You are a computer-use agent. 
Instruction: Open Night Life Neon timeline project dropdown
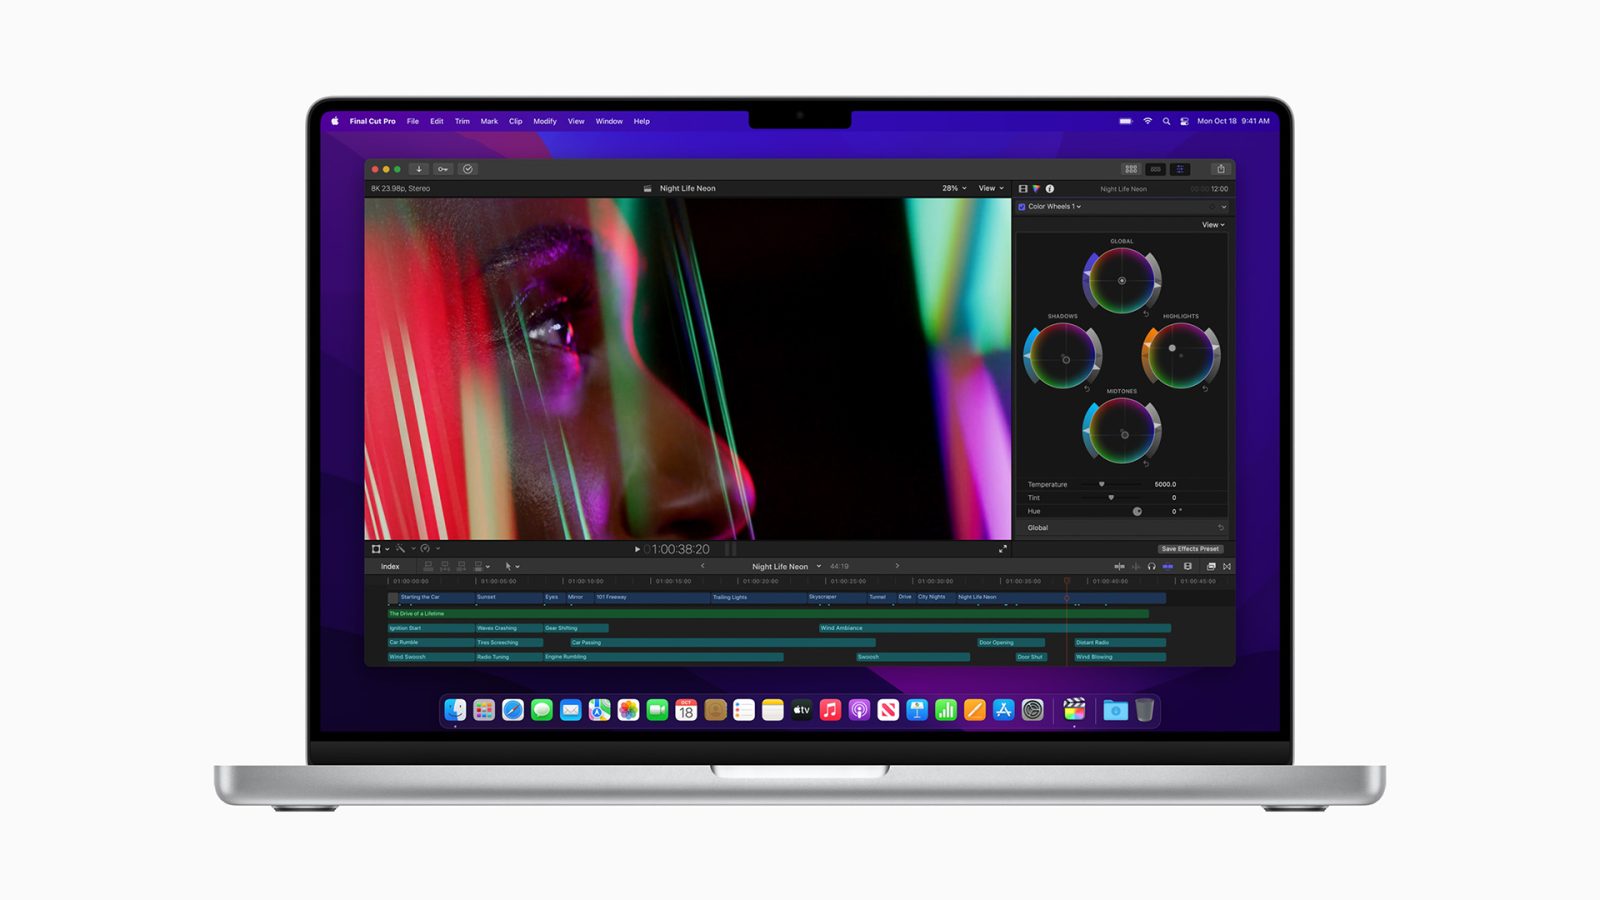(x=786, y=566)
